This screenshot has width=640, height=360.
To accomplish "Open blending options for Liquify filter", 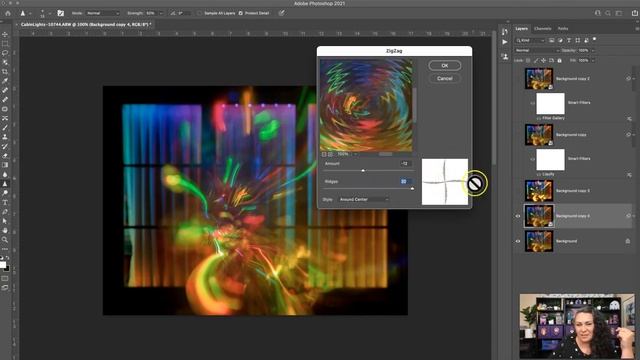I will click(x=629, y=174).
